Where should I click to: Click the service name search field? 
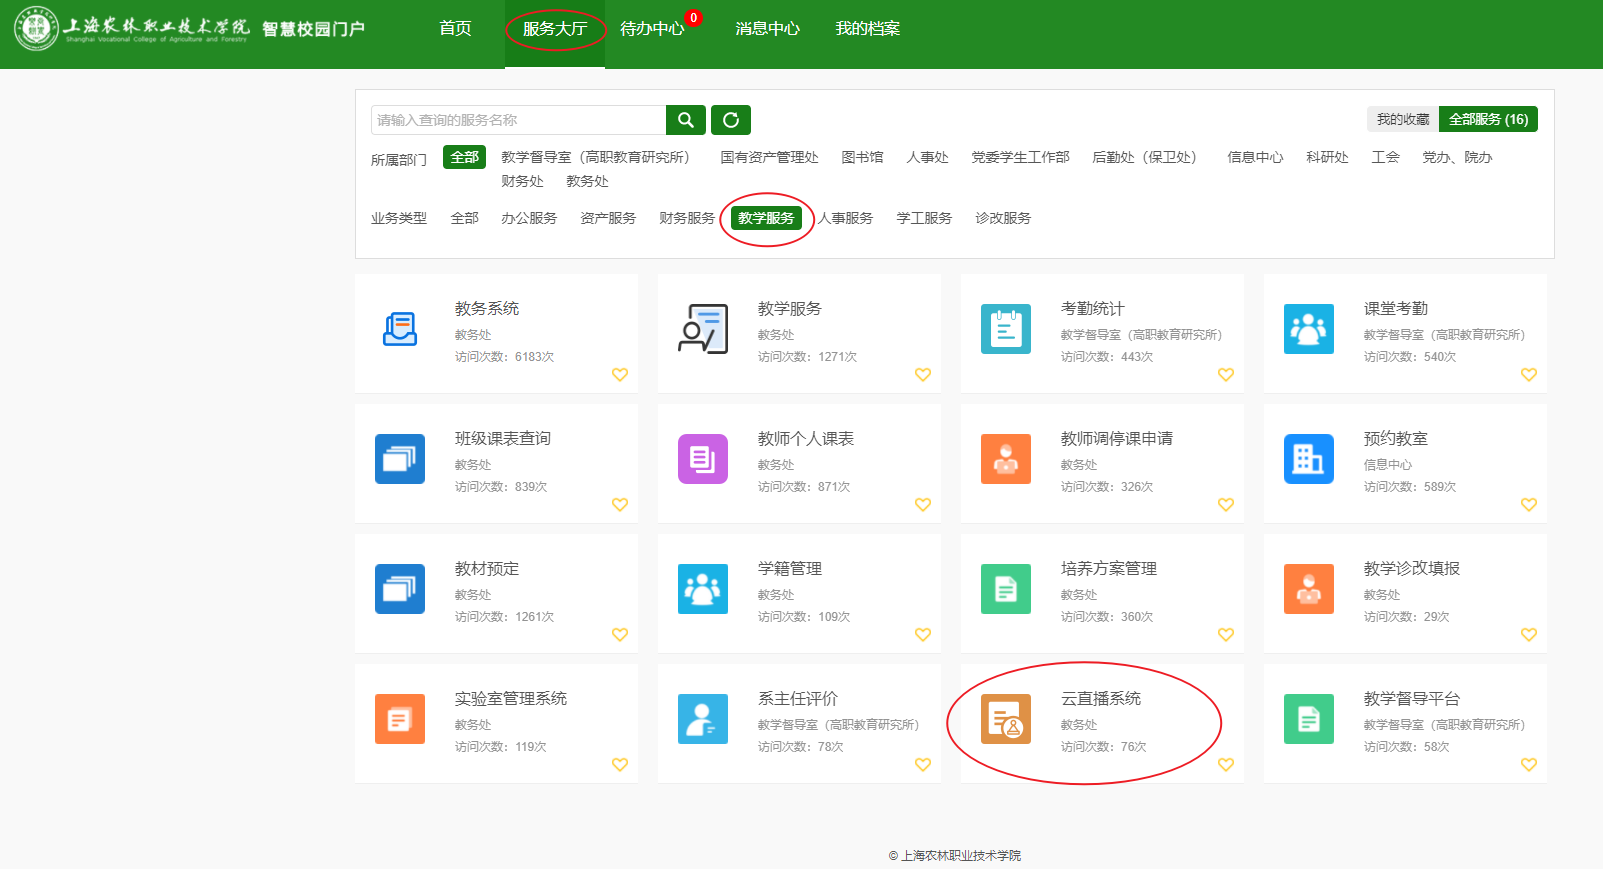tap(518, 120)
